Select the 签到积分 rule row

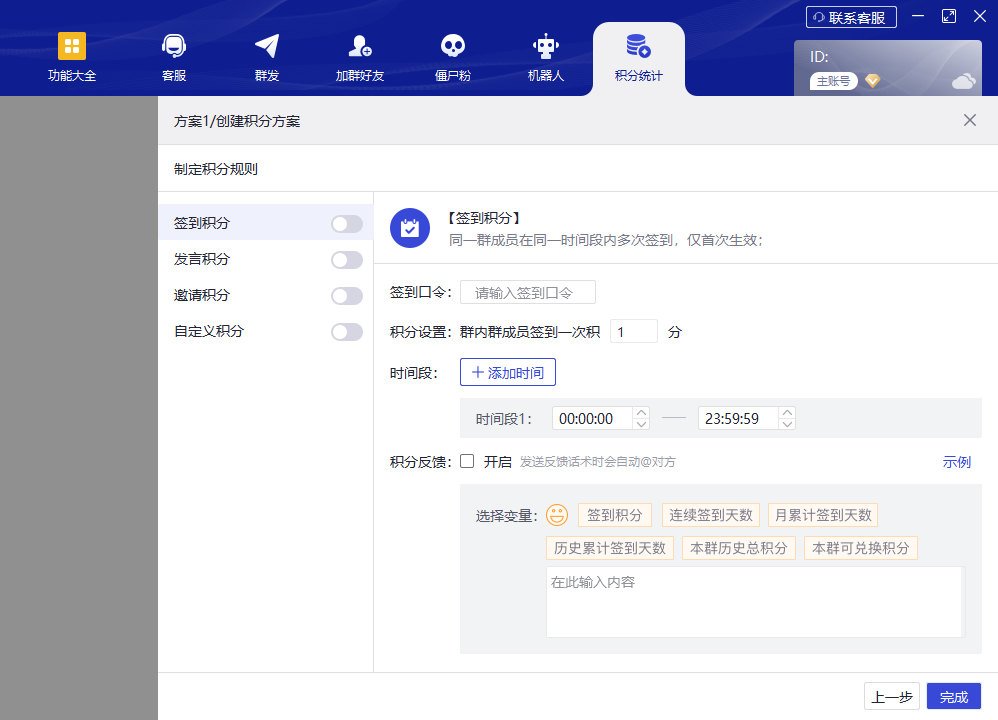(265, 223)
